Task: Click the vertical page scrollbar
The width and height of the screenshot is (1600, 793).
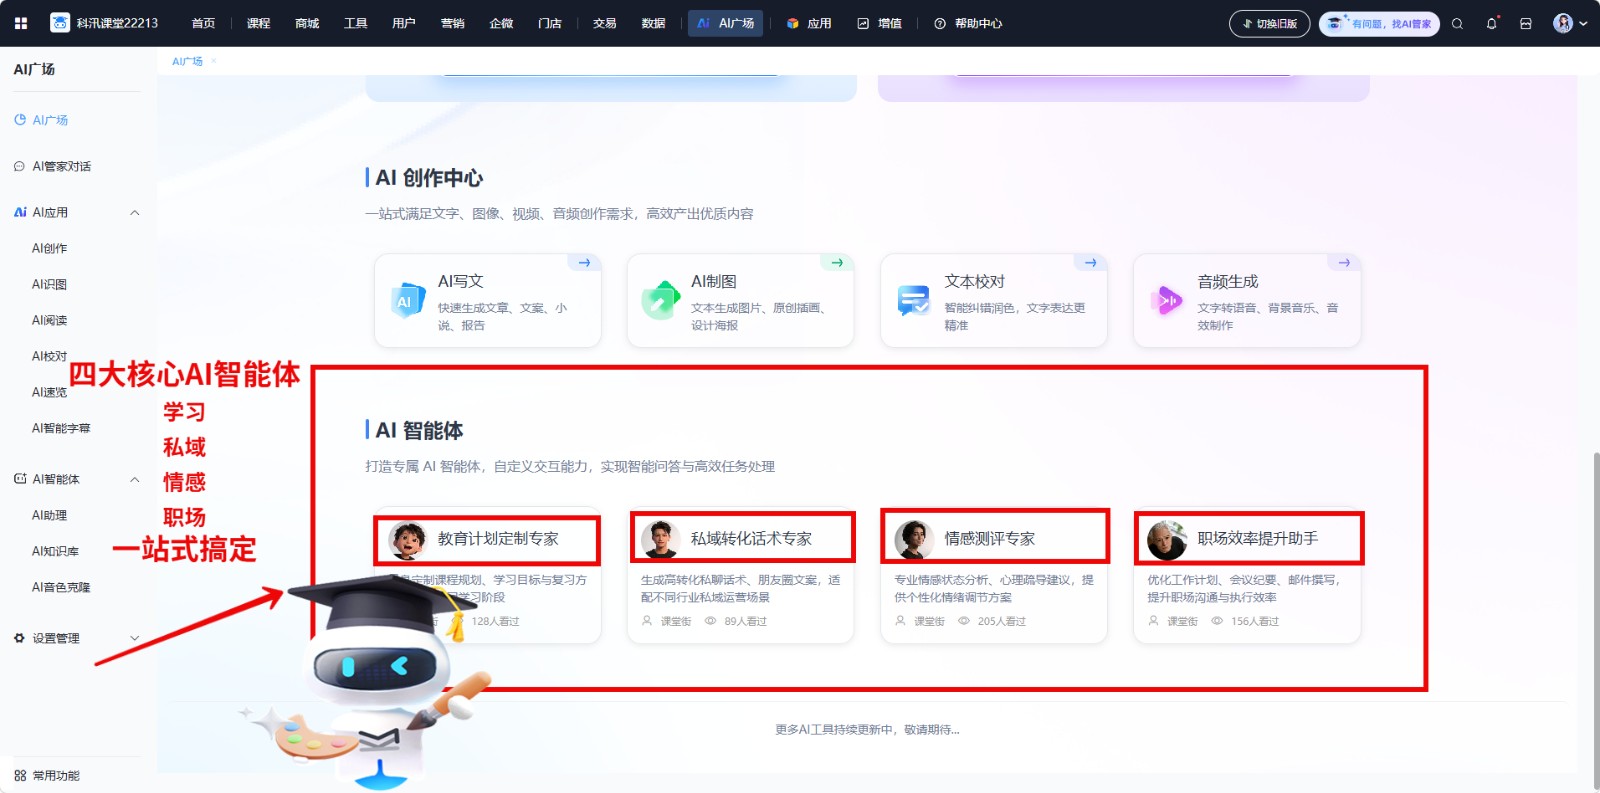Action: (1595, 620)
